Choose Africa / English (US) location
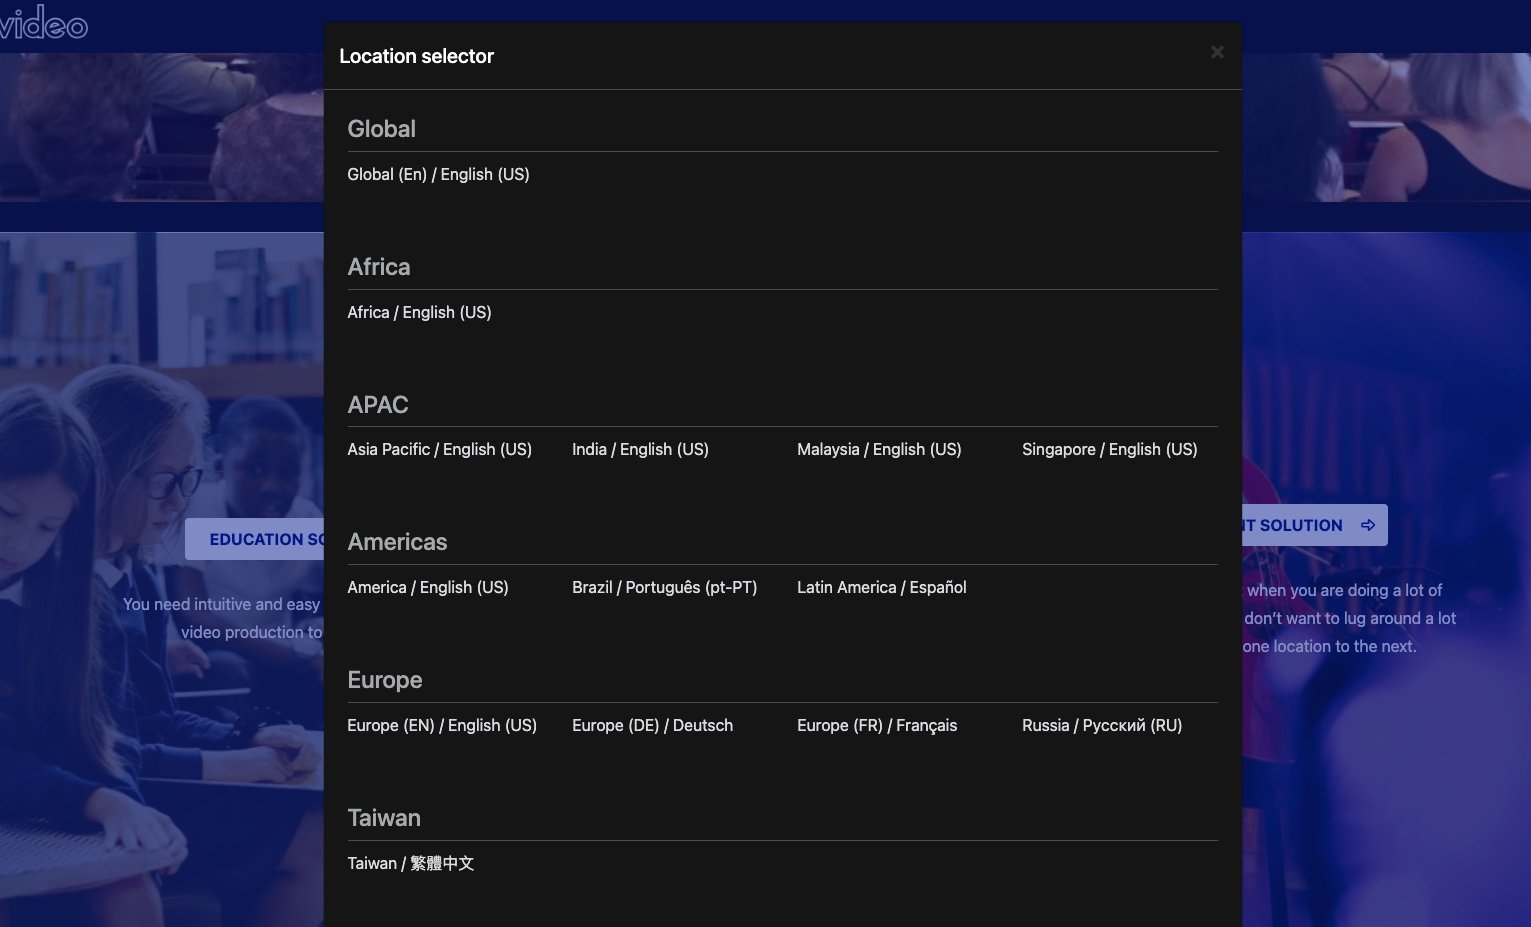1531x927 pixels. tap(419, 312)
